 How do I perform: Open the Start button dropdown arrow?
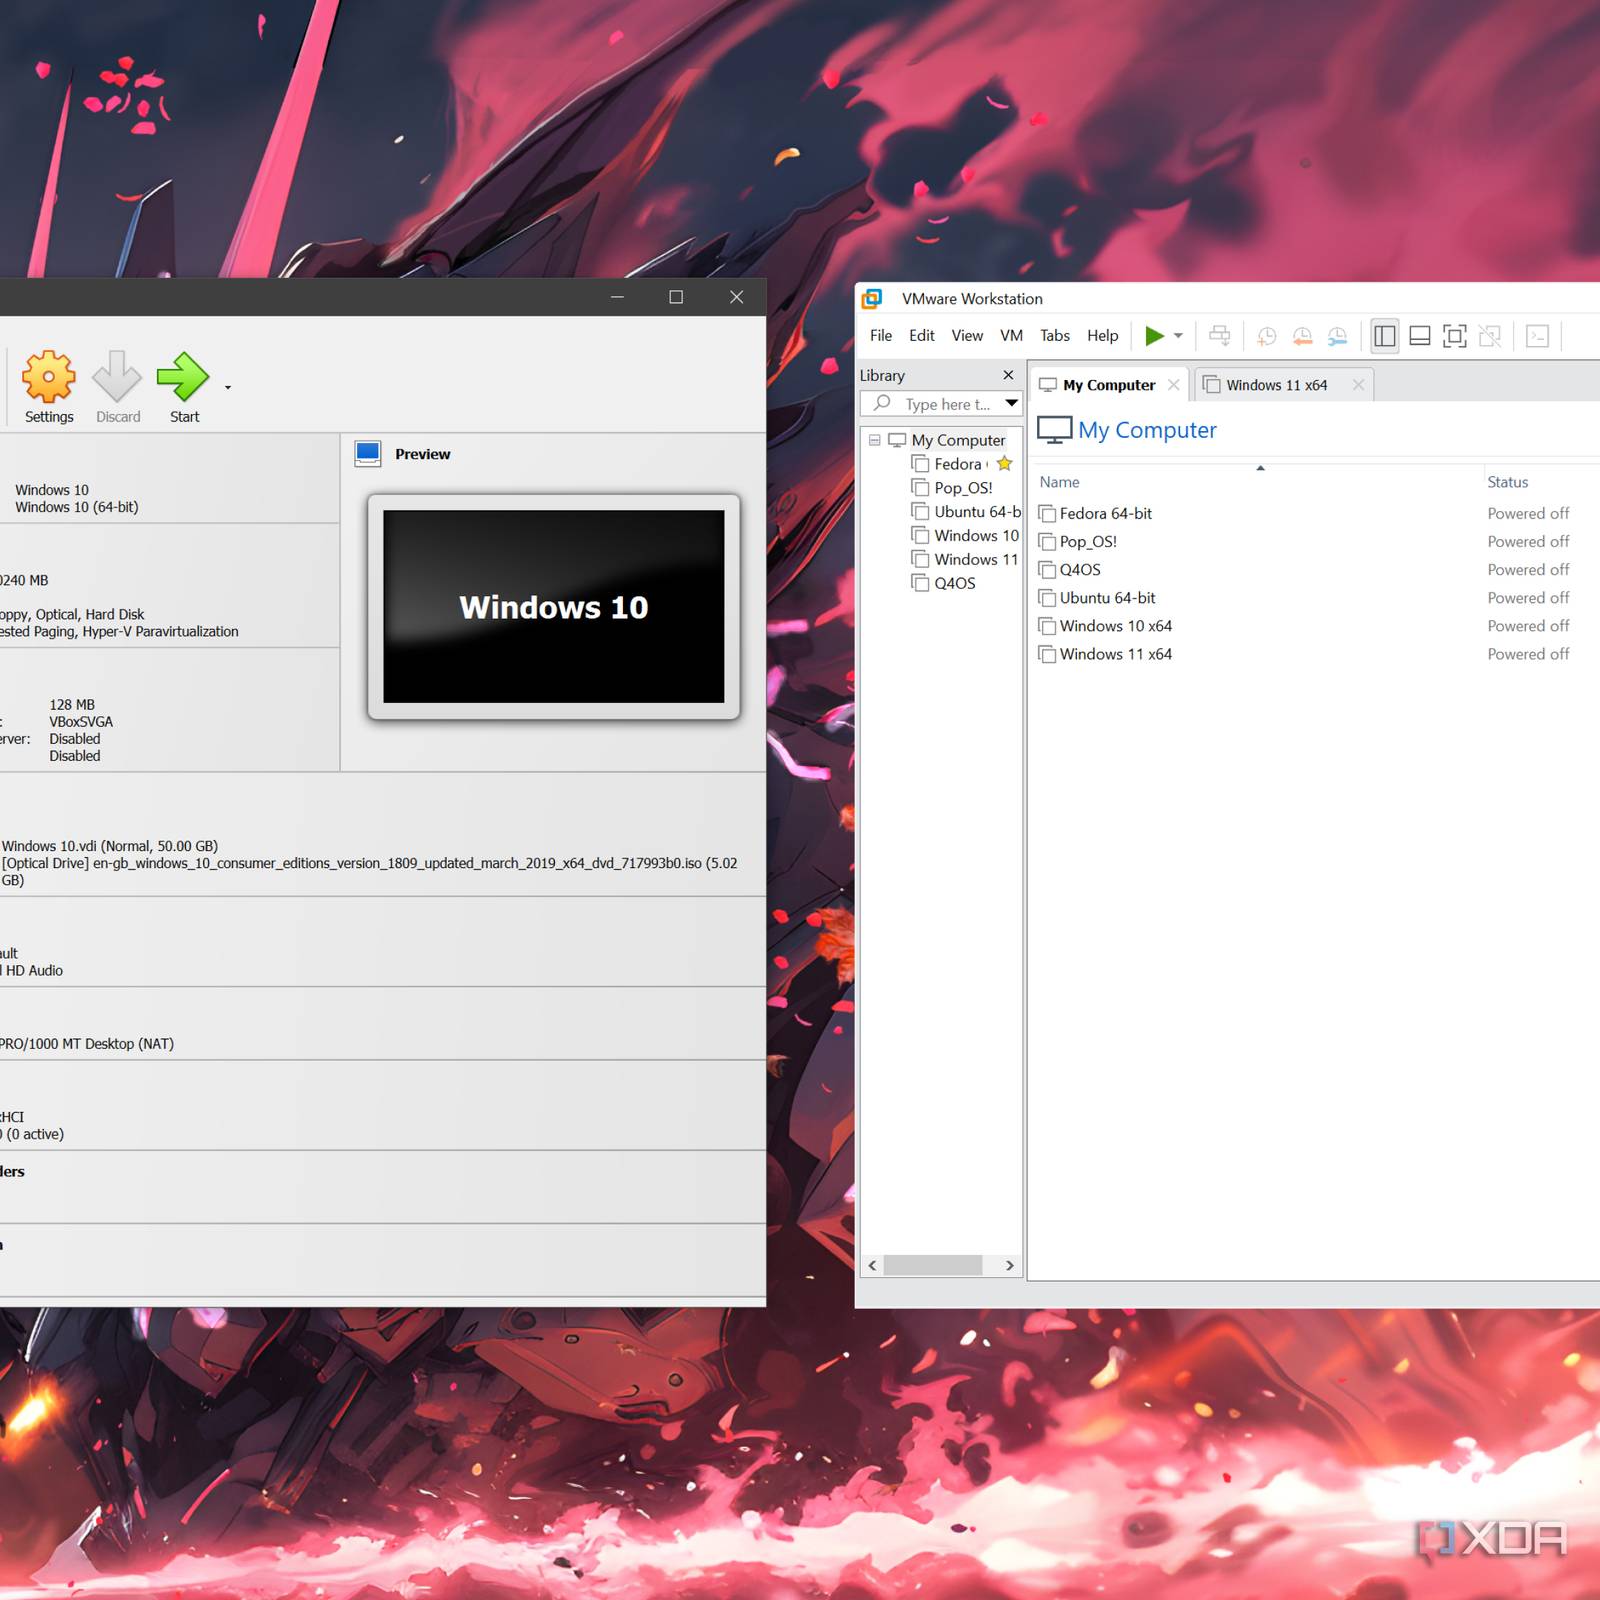point(228,388)
